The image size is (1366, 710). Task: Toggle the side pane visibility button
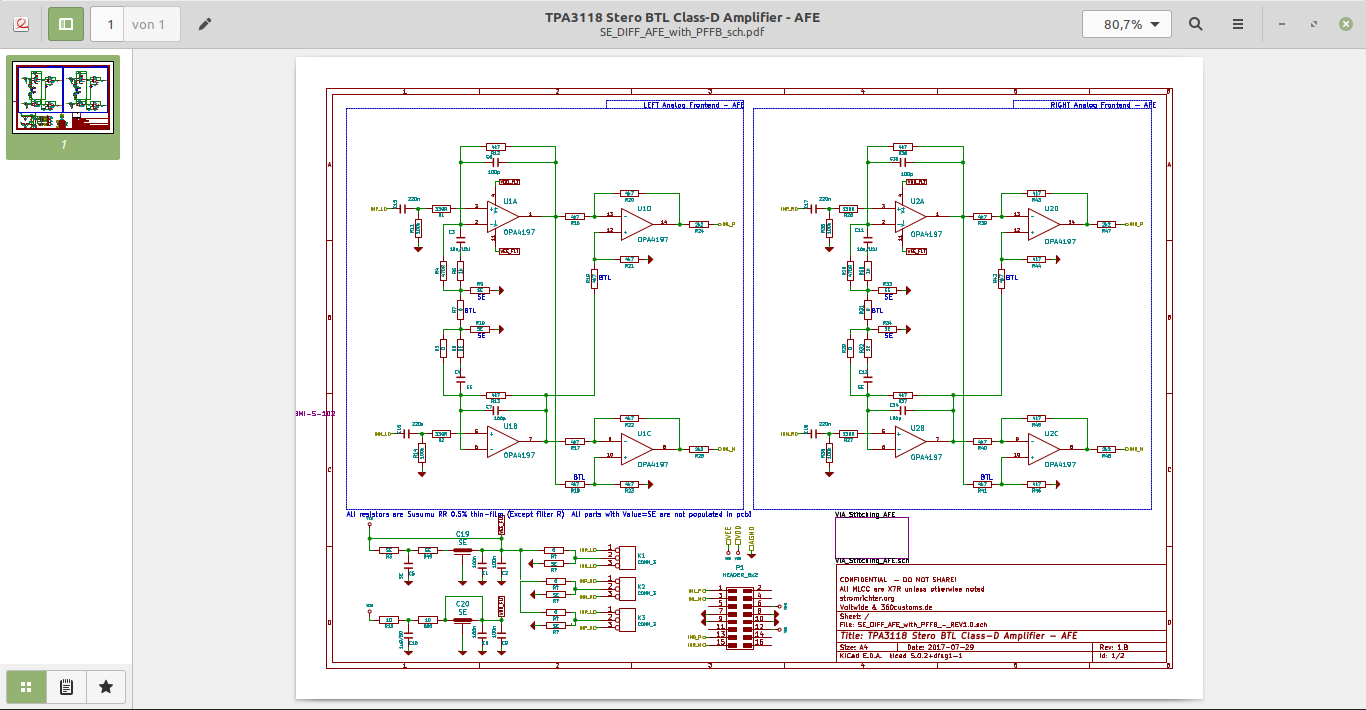(66, 24)
